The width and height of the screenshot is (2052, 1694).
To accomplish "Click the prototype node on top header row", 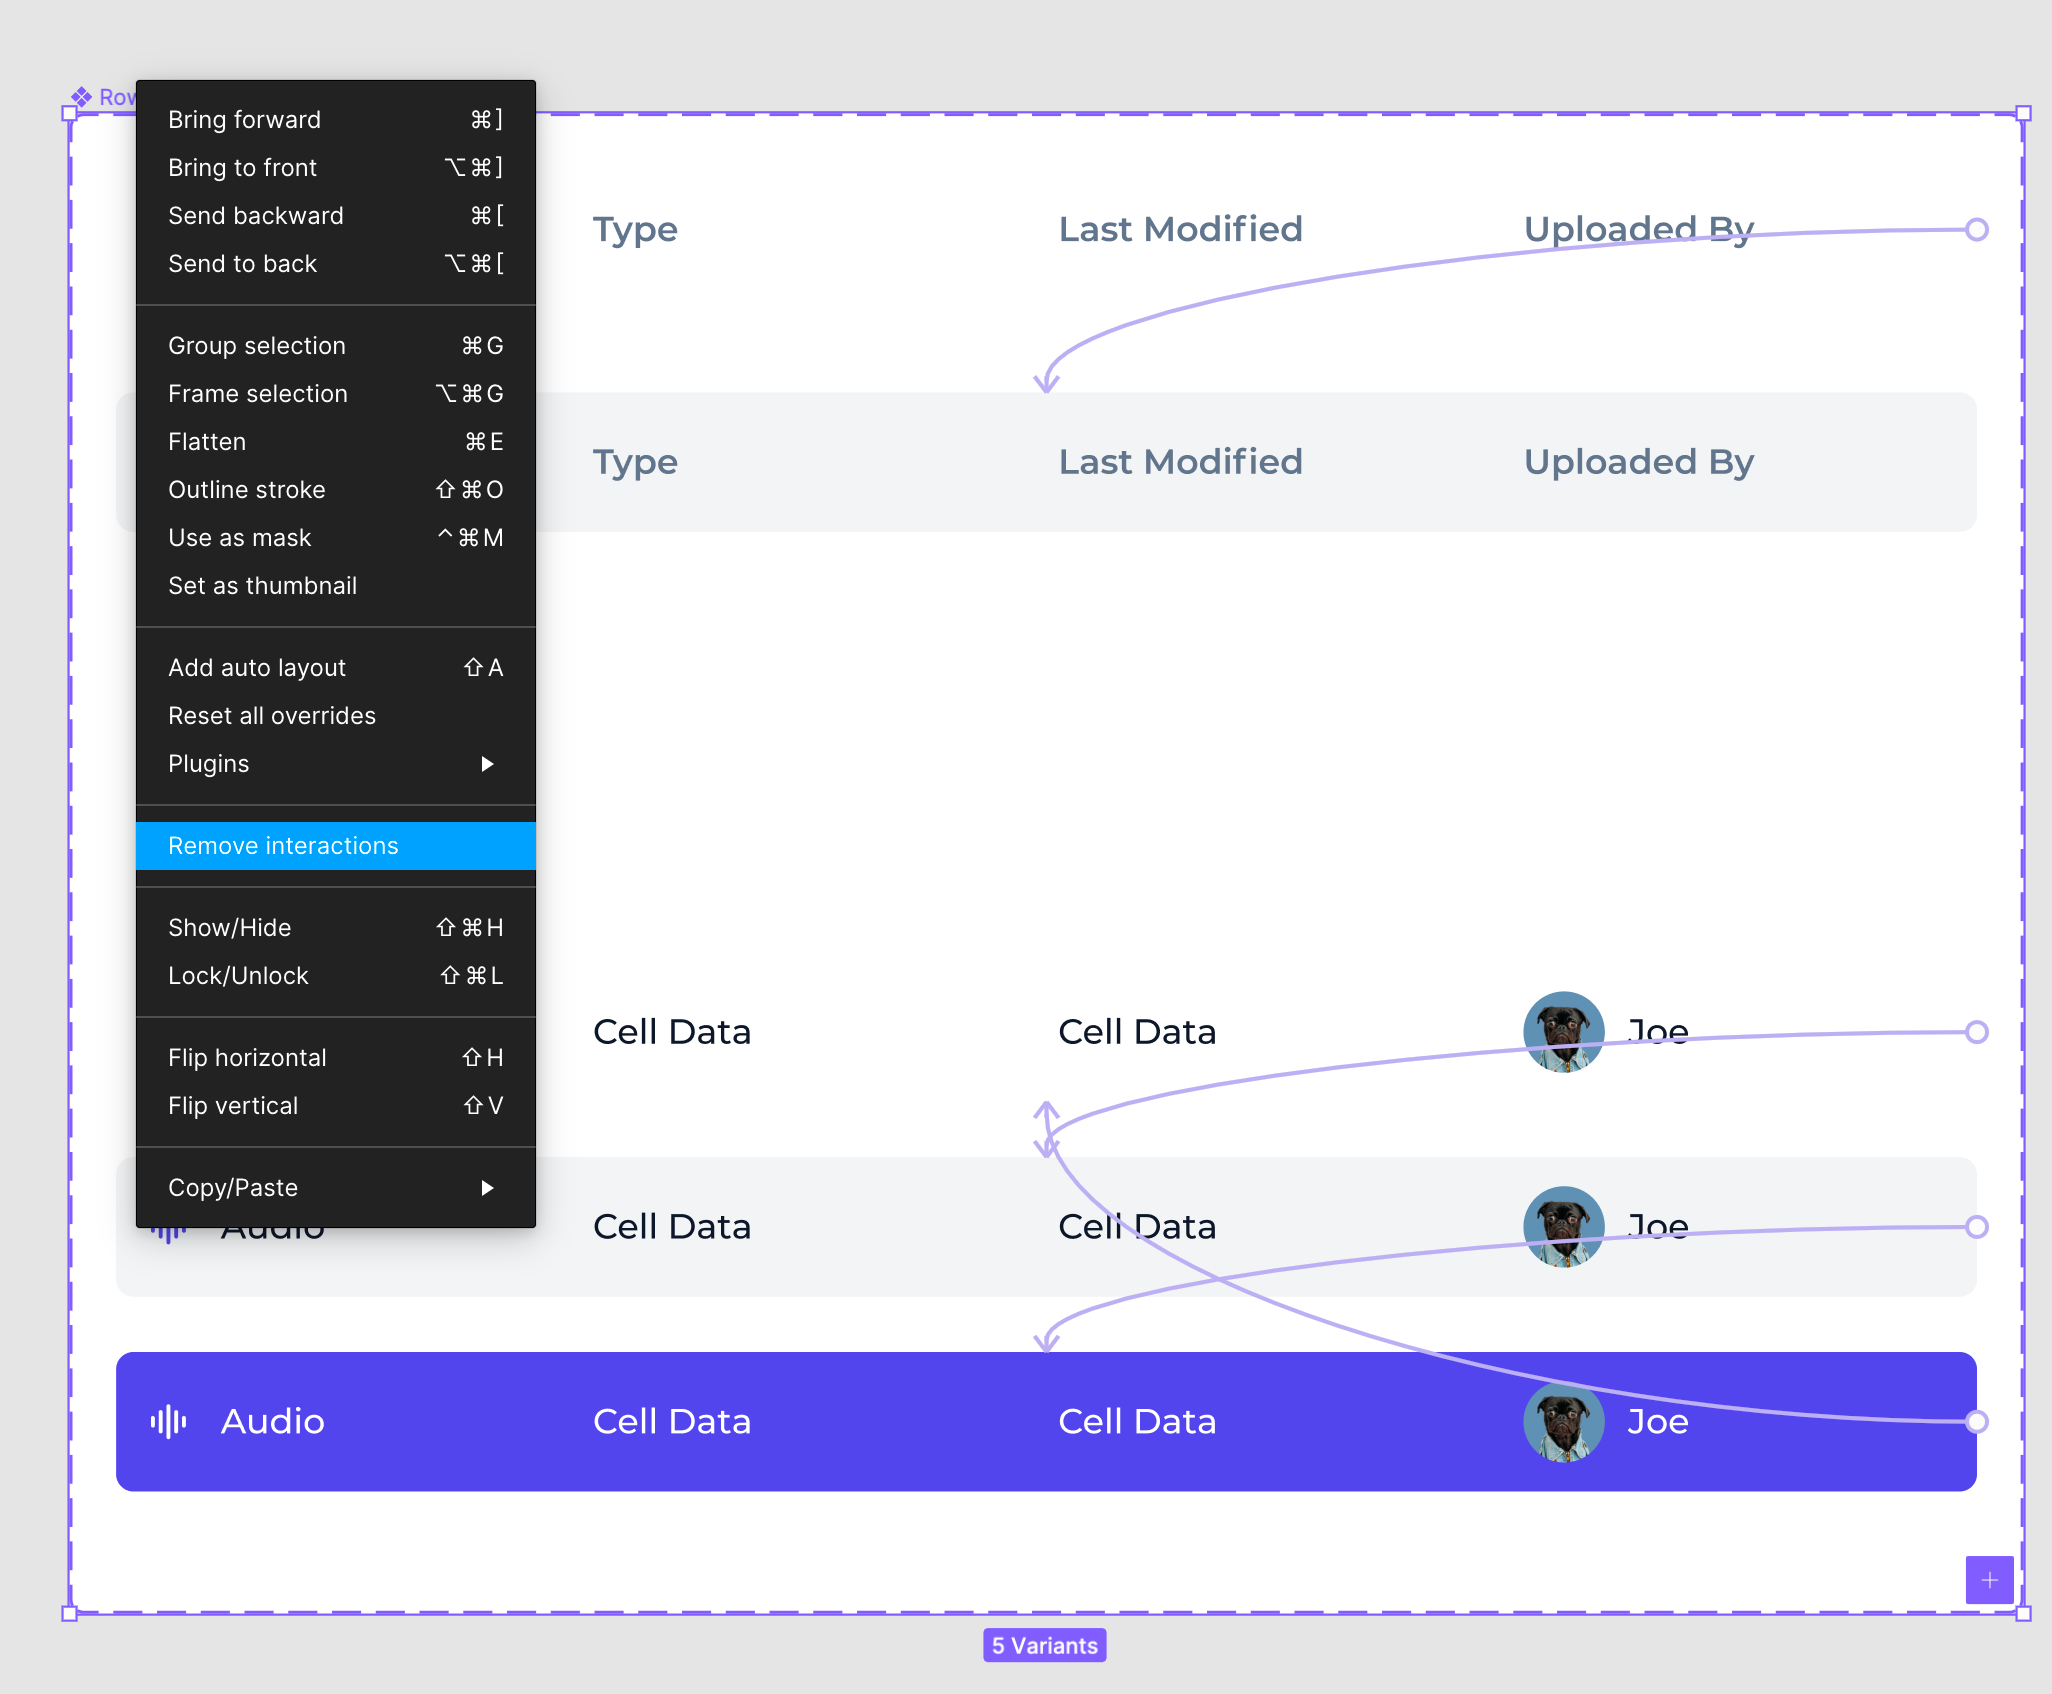I will (x=1976, y=230).
